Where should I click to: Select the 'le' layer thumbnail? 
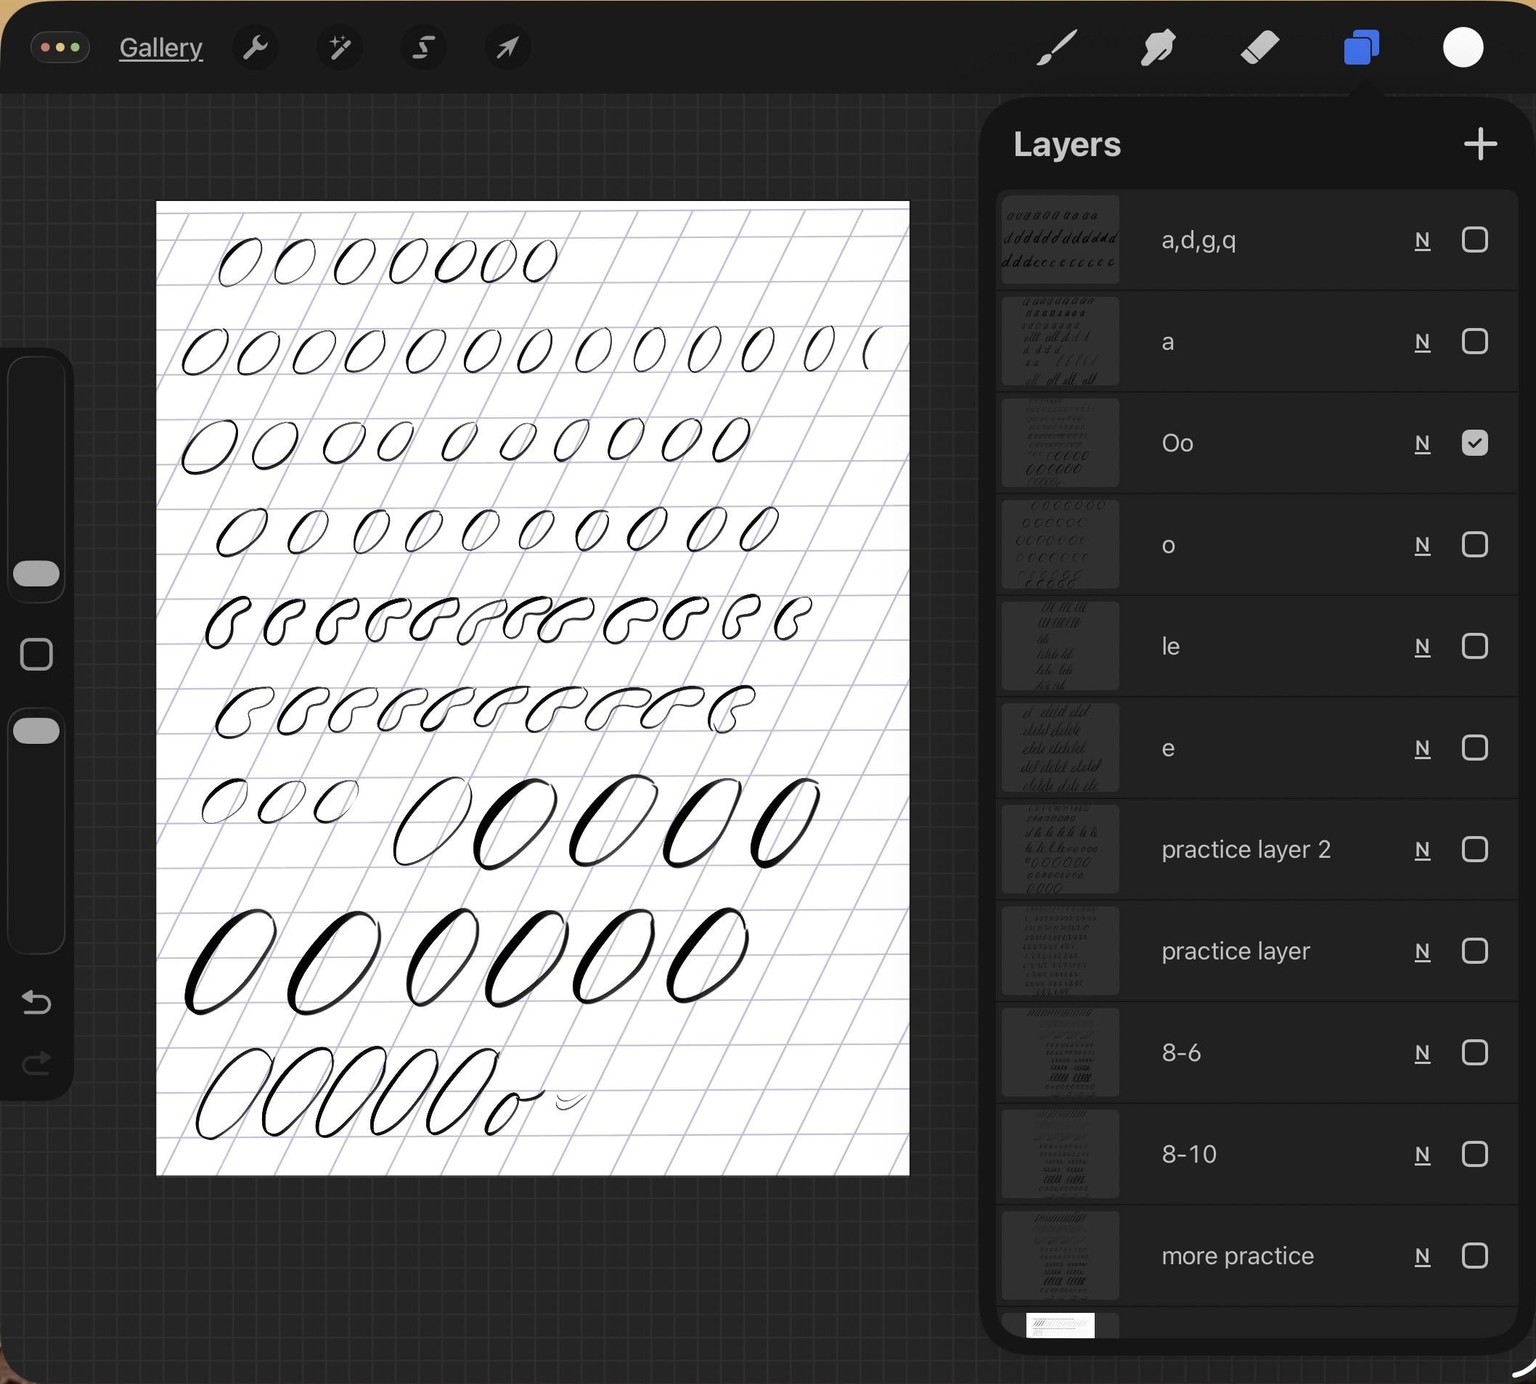point(1060,646)
